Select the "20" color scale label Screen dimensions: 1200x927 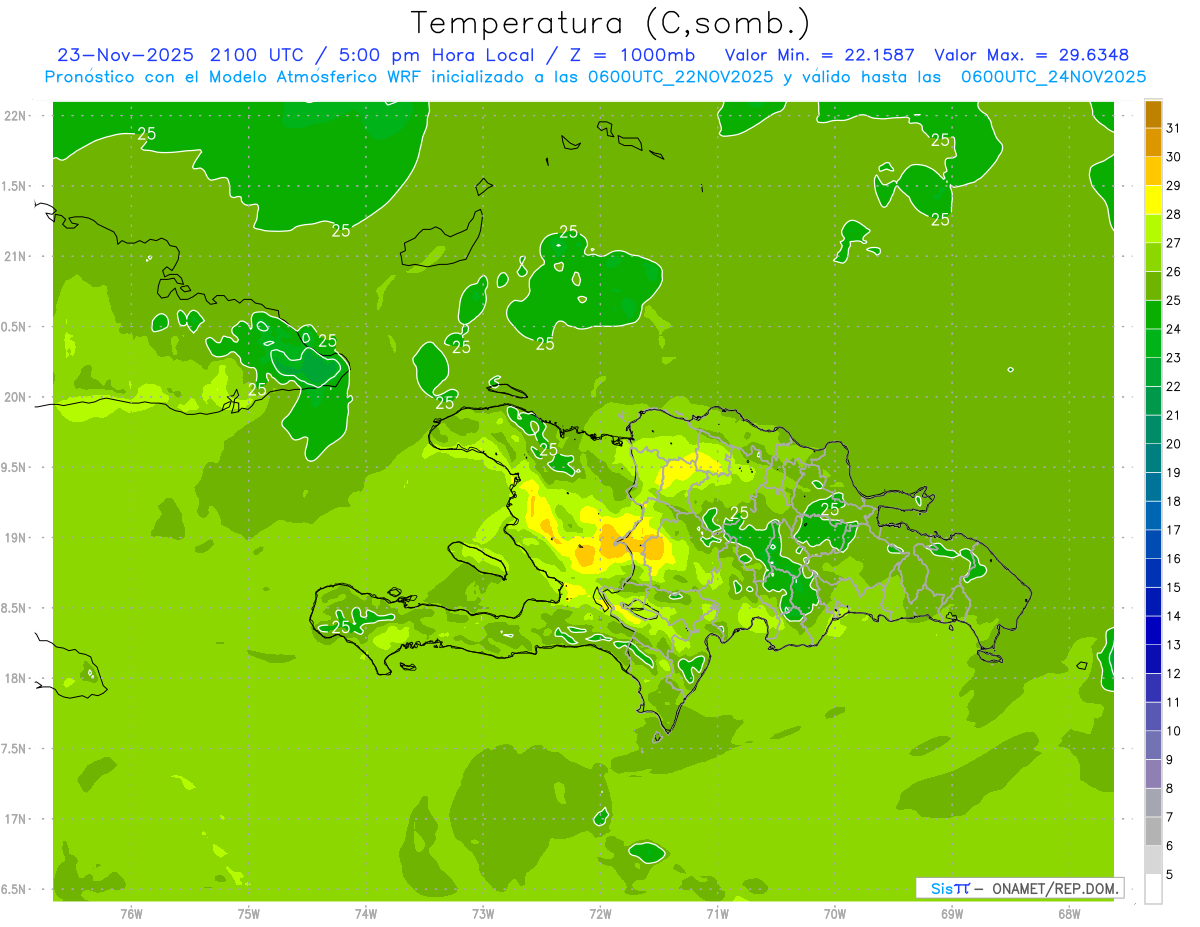pos(1174,444)
